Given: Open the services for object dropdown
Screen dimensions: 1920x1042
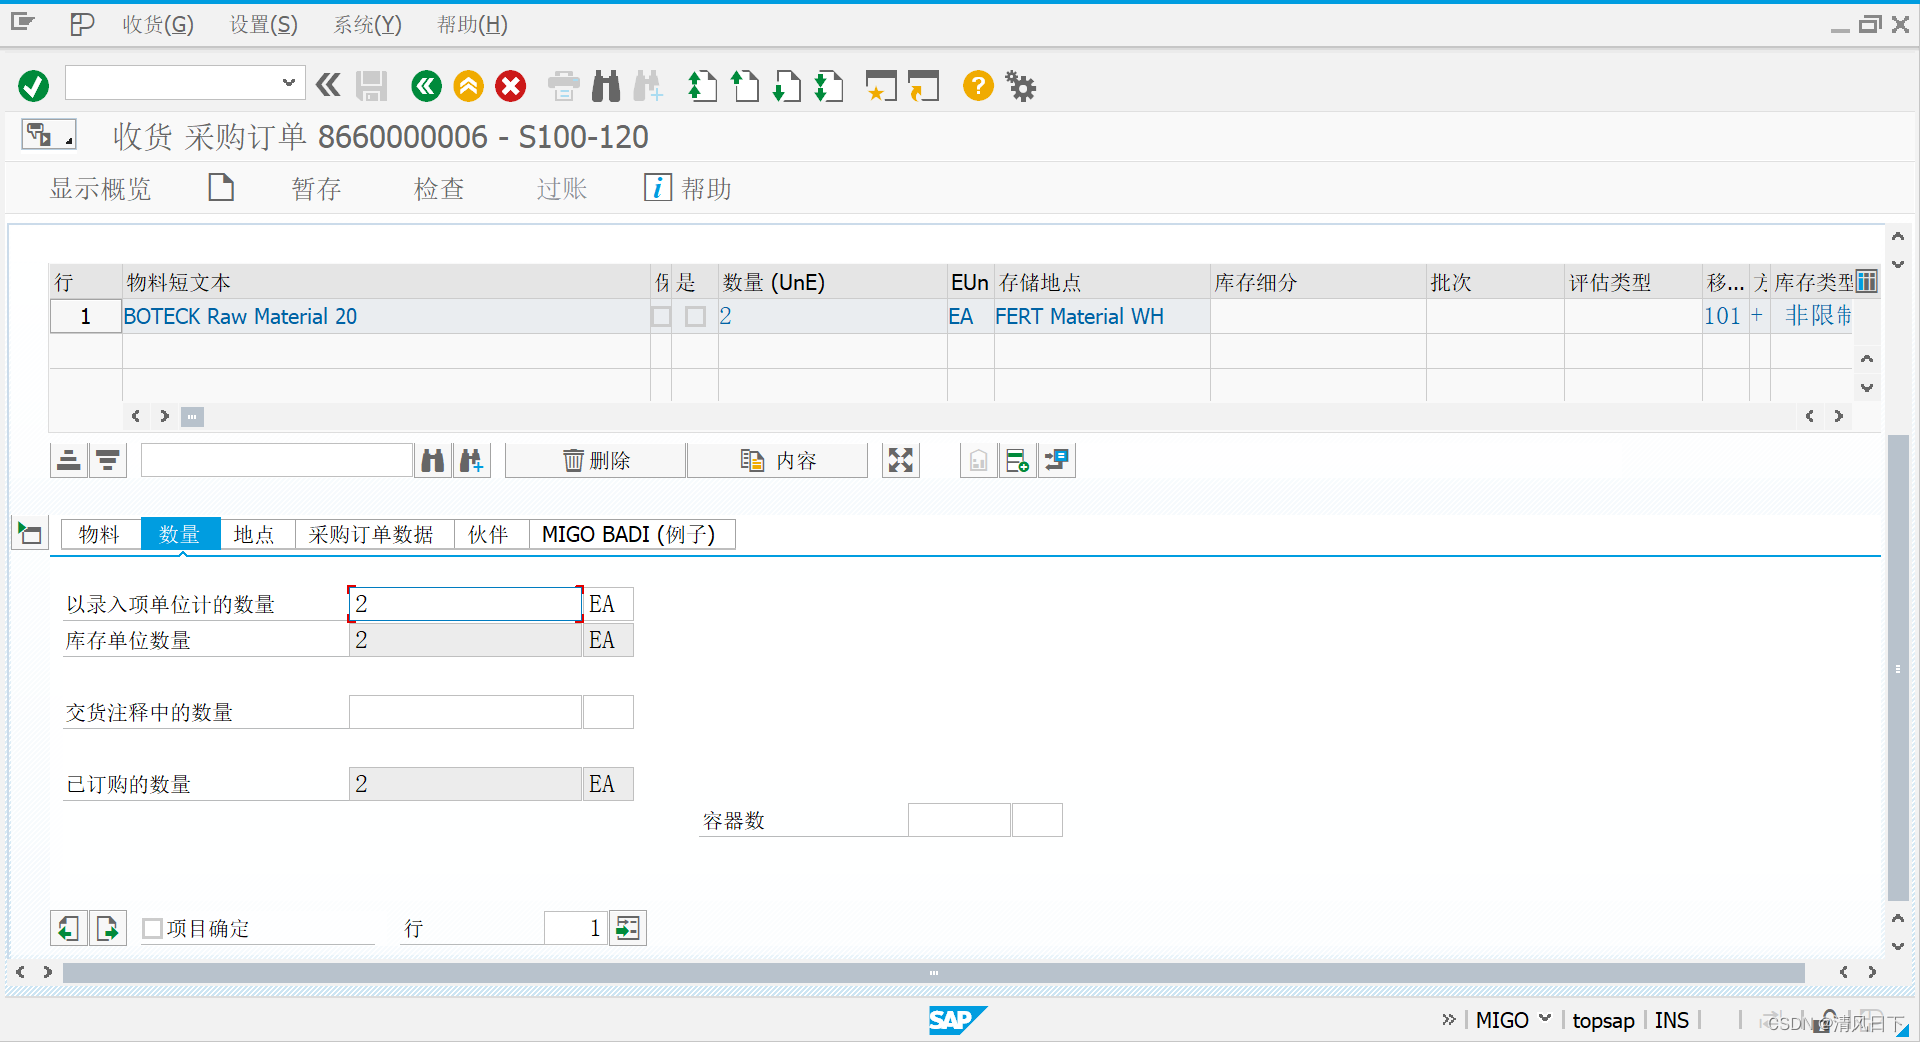Looking at the screenshot, I should 48,134.
